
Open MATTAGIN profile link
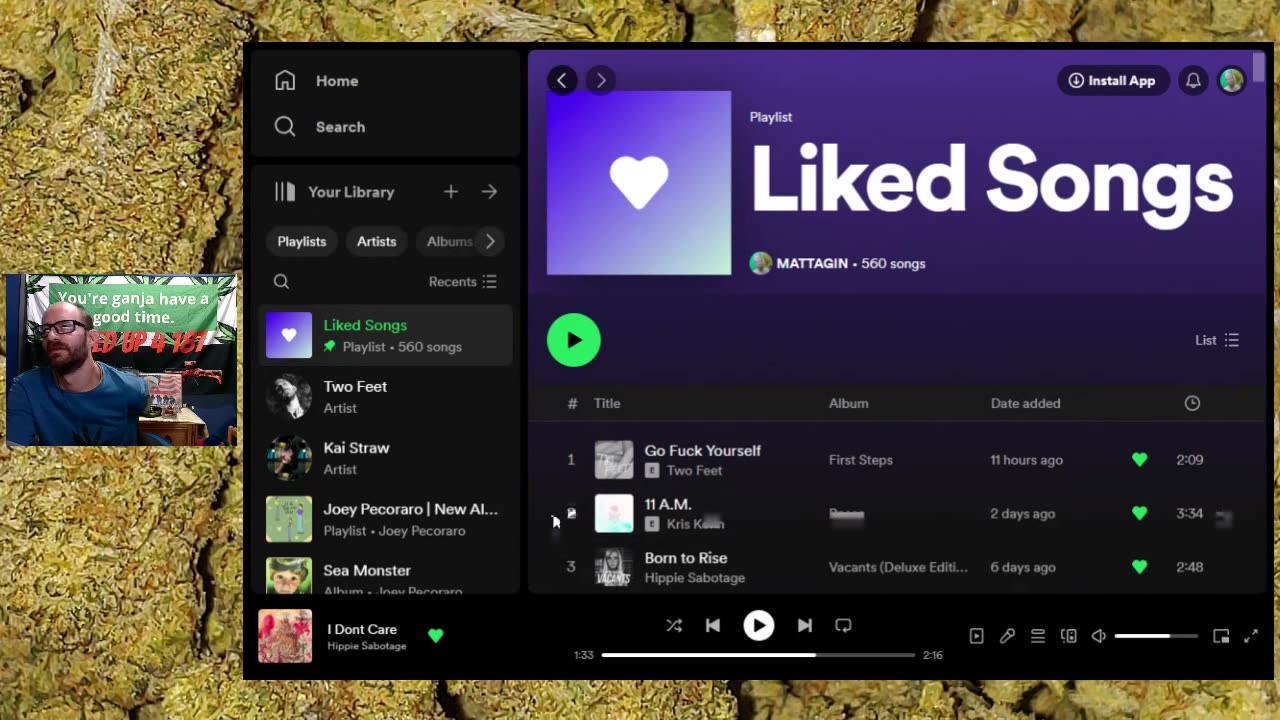coord(811,264)
